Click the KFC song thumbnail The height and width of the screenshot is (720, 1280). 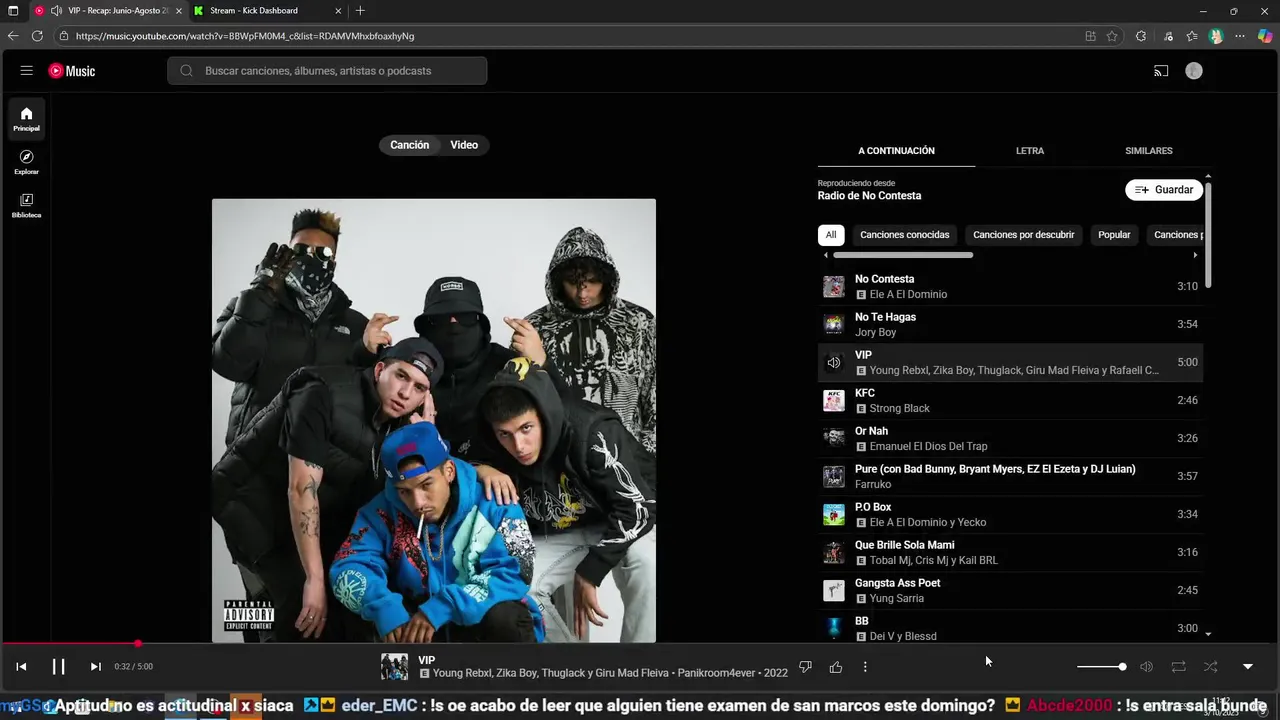pos(833,401)
